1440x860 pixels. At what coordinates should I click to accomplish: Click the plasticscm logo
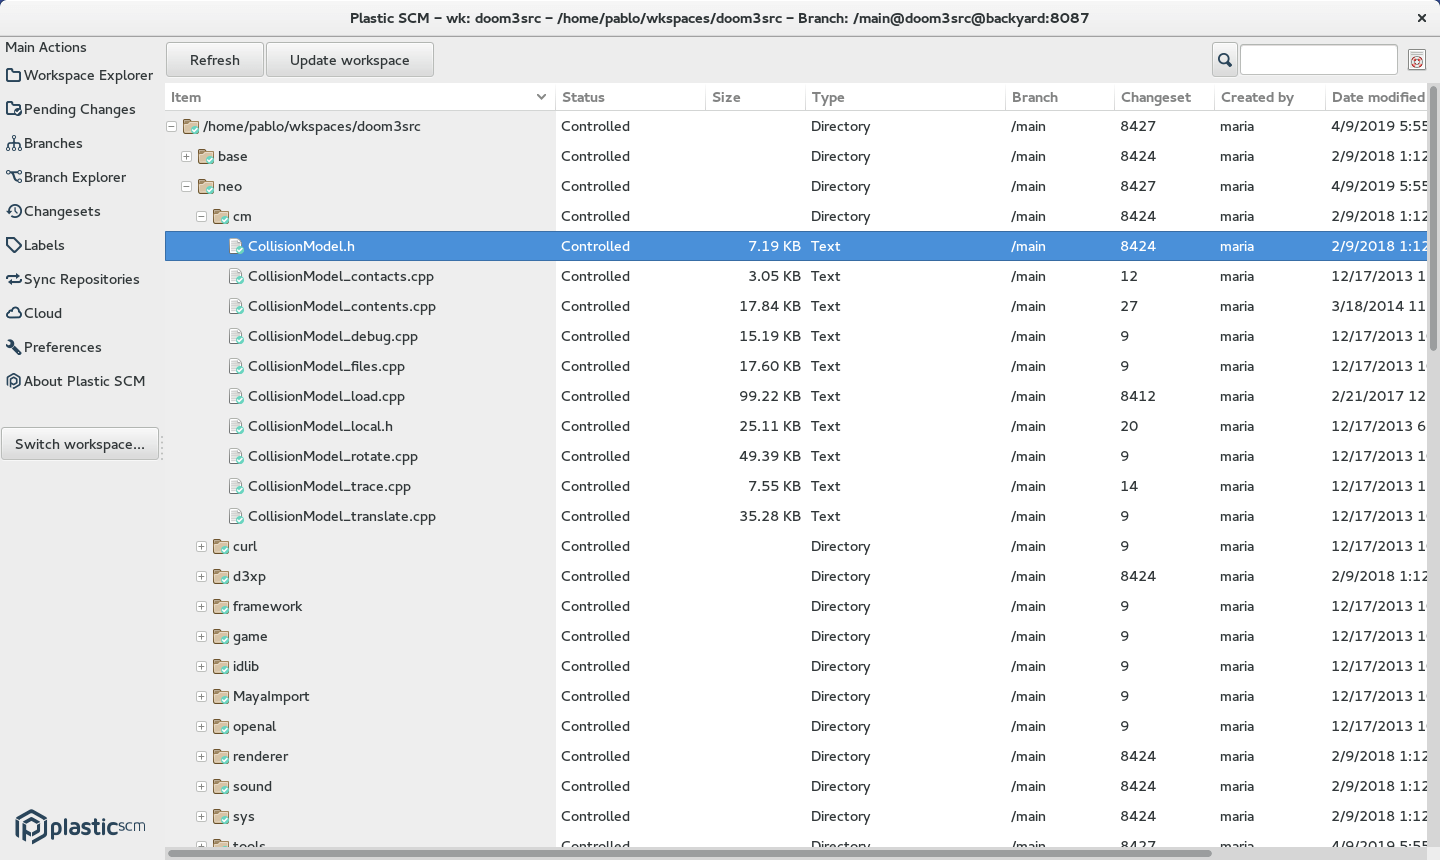[x=80, y=826]
